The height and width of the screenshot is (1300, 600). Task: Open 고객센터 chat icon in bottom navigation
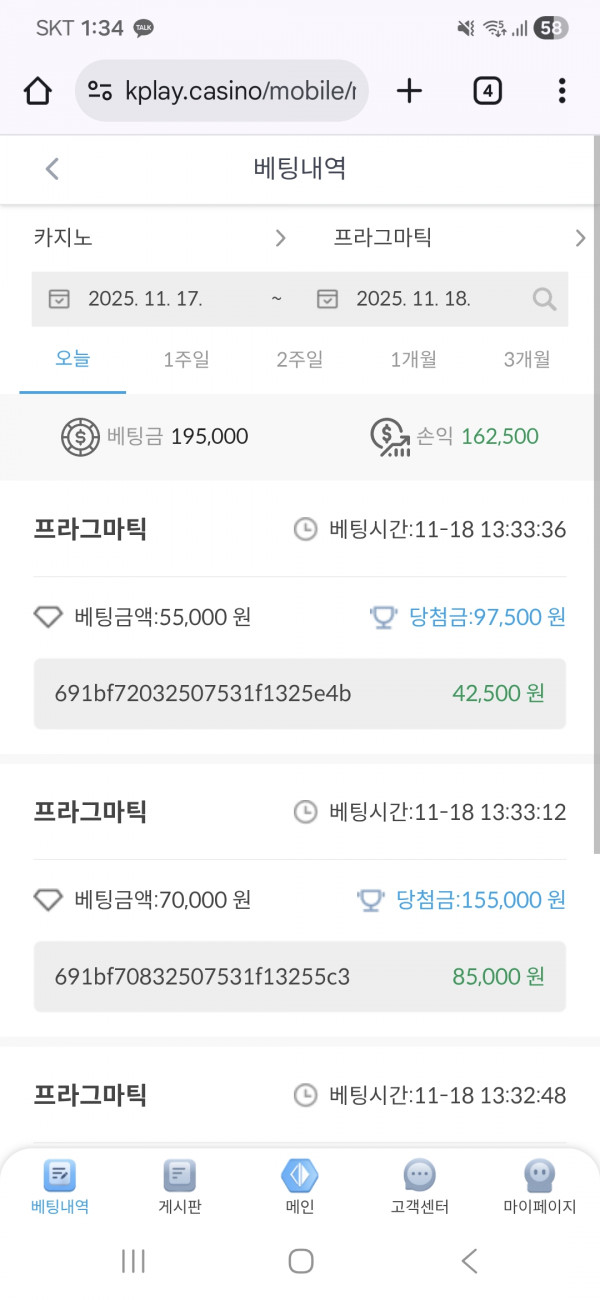point(419,1176)
